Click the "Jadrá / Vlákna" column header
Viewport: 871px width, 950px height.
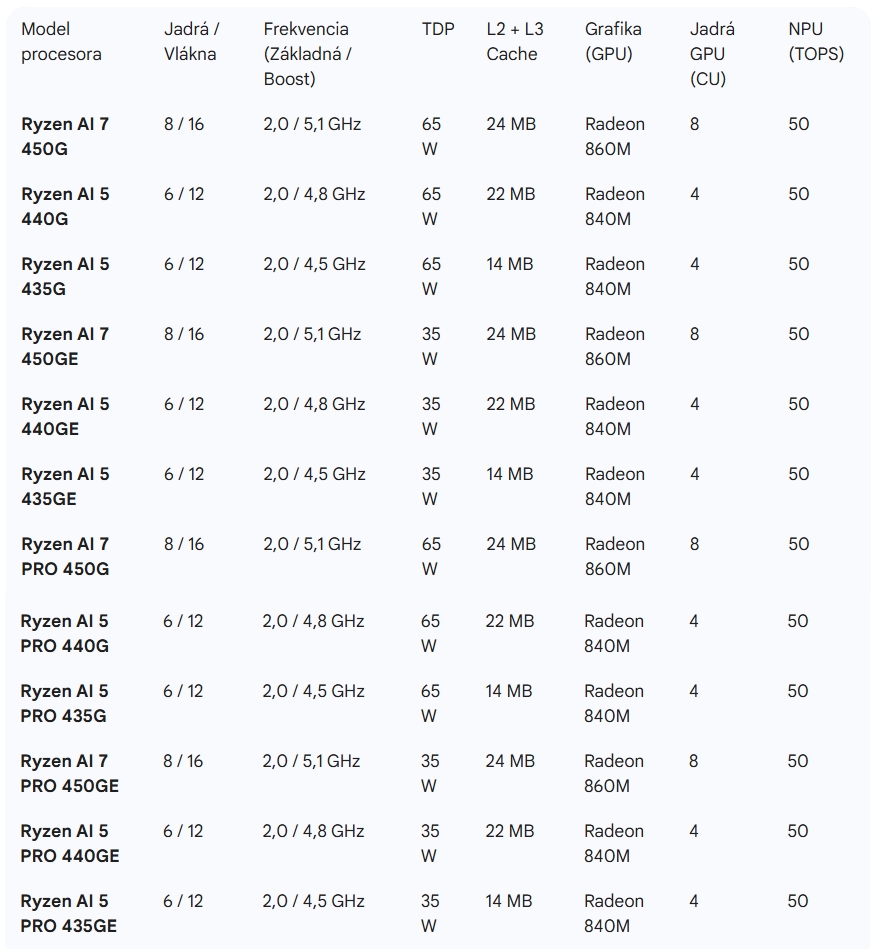(191, 42)
